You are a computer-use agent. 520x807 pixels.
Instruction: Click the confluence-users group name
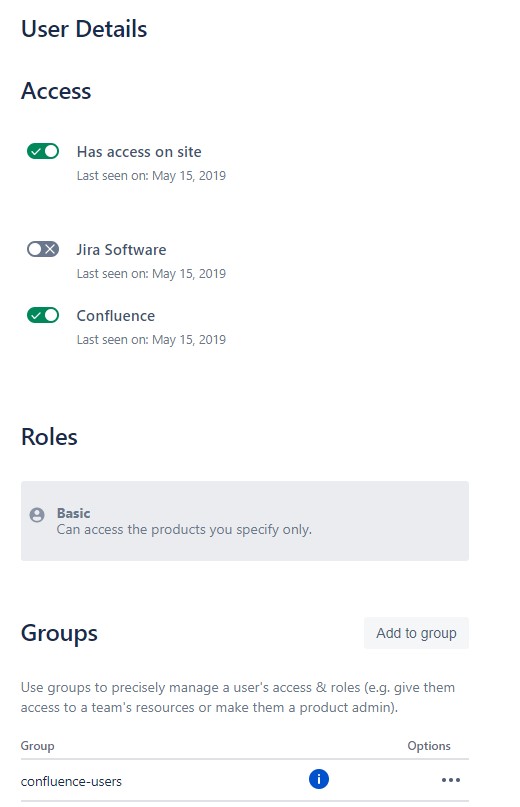(x=71, y=781)
